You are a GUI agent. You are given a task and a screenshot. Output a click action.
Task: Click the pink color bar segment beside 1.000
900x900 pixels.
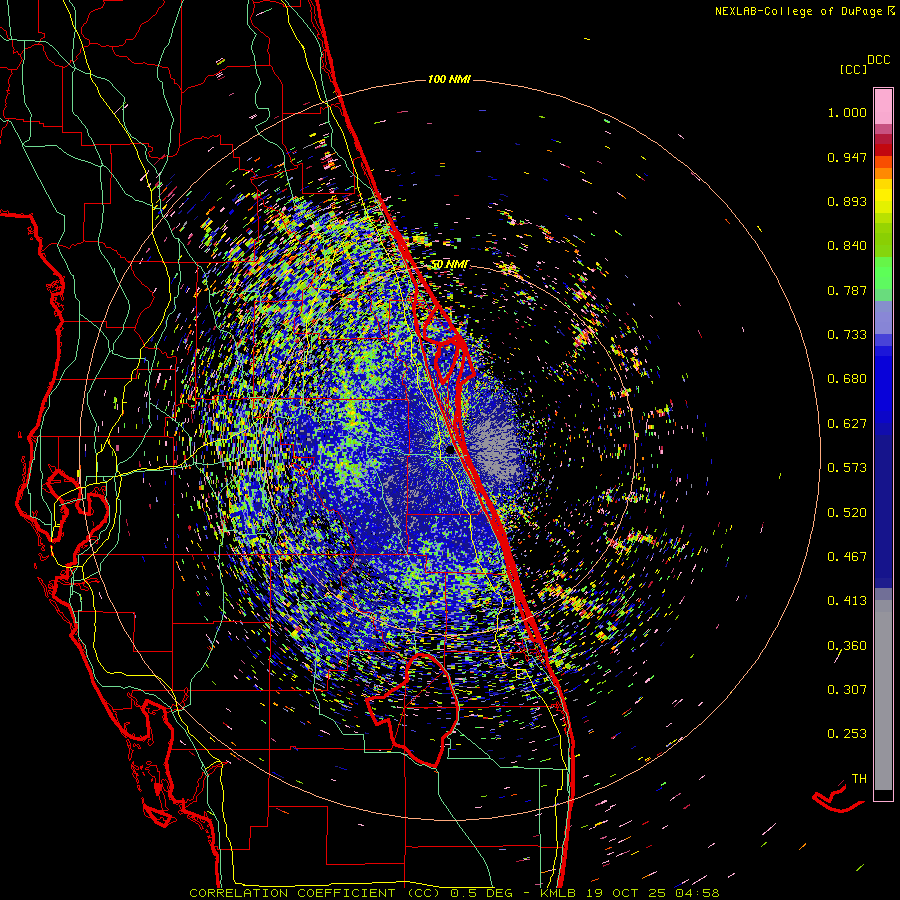(x=883, y=107)
